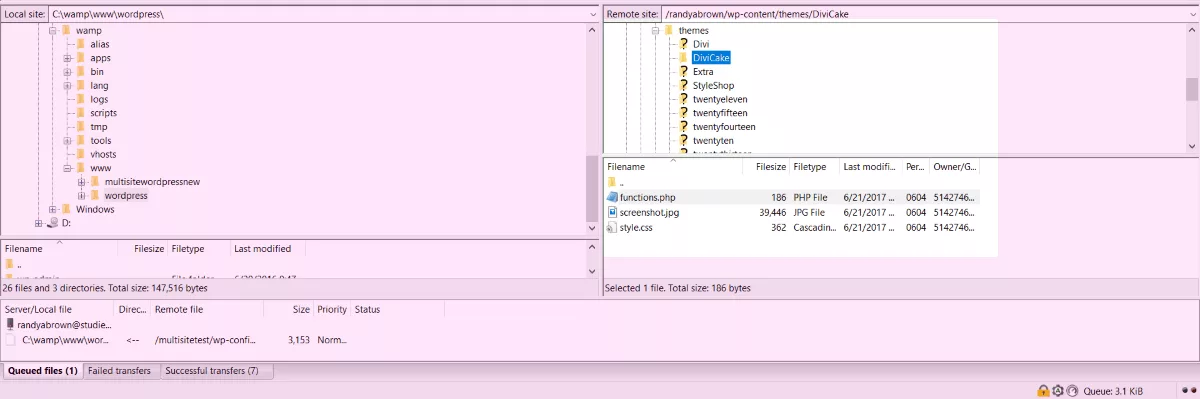Click the functions.php file icon
1200x399 pixels.
point(612,198)
